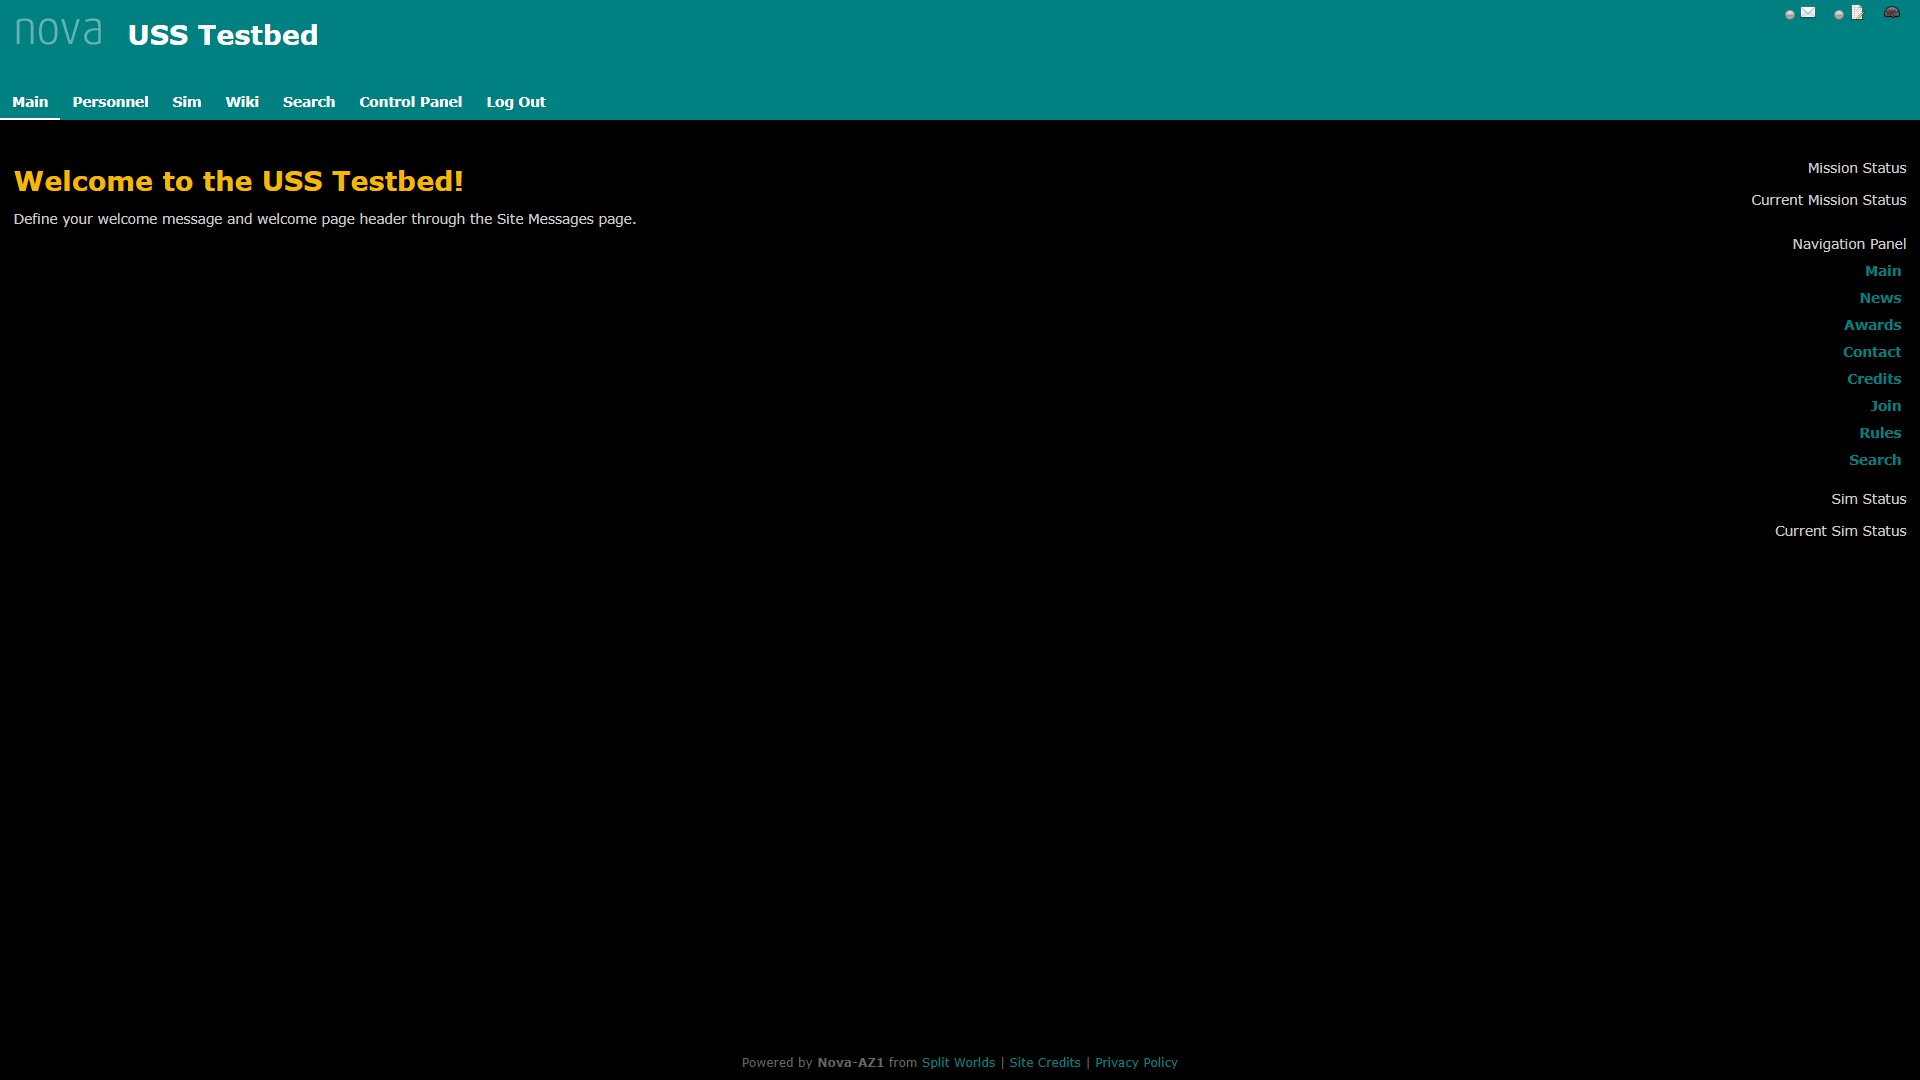Open the Privacy Policy footer link
The width and height of the screenshot is (1920, 1080).
pos(1136,1063)
